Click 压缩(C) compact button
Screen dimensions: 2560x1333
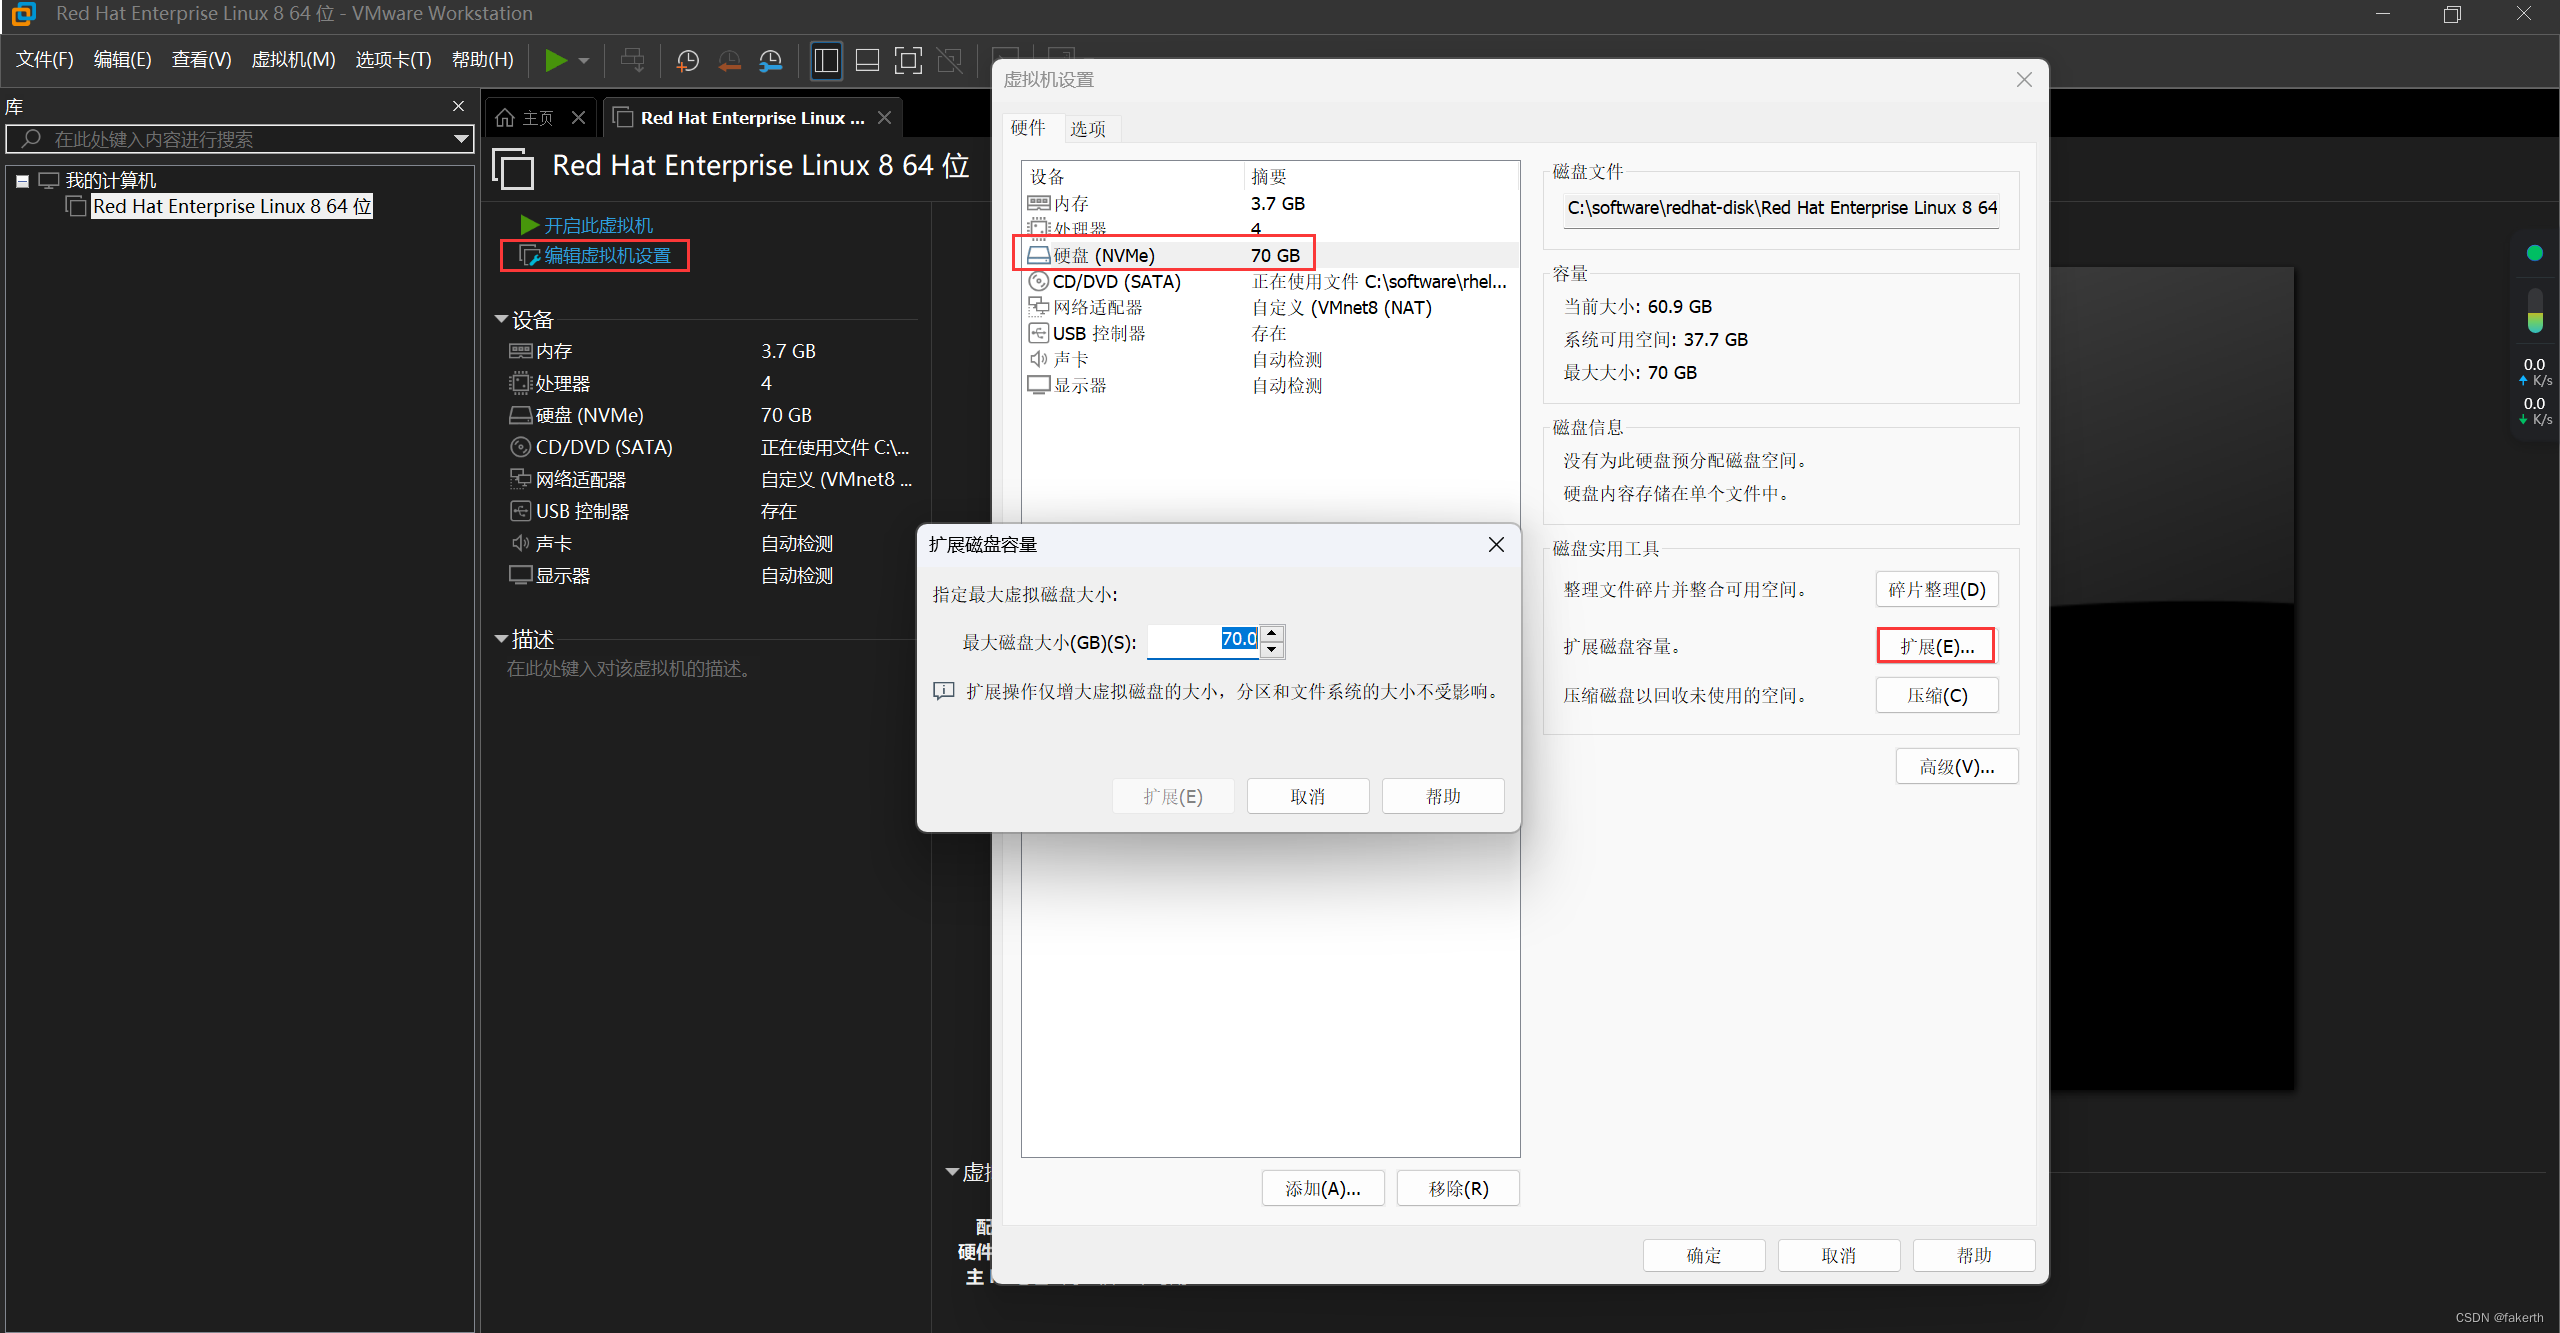(x=1937, y=695)
